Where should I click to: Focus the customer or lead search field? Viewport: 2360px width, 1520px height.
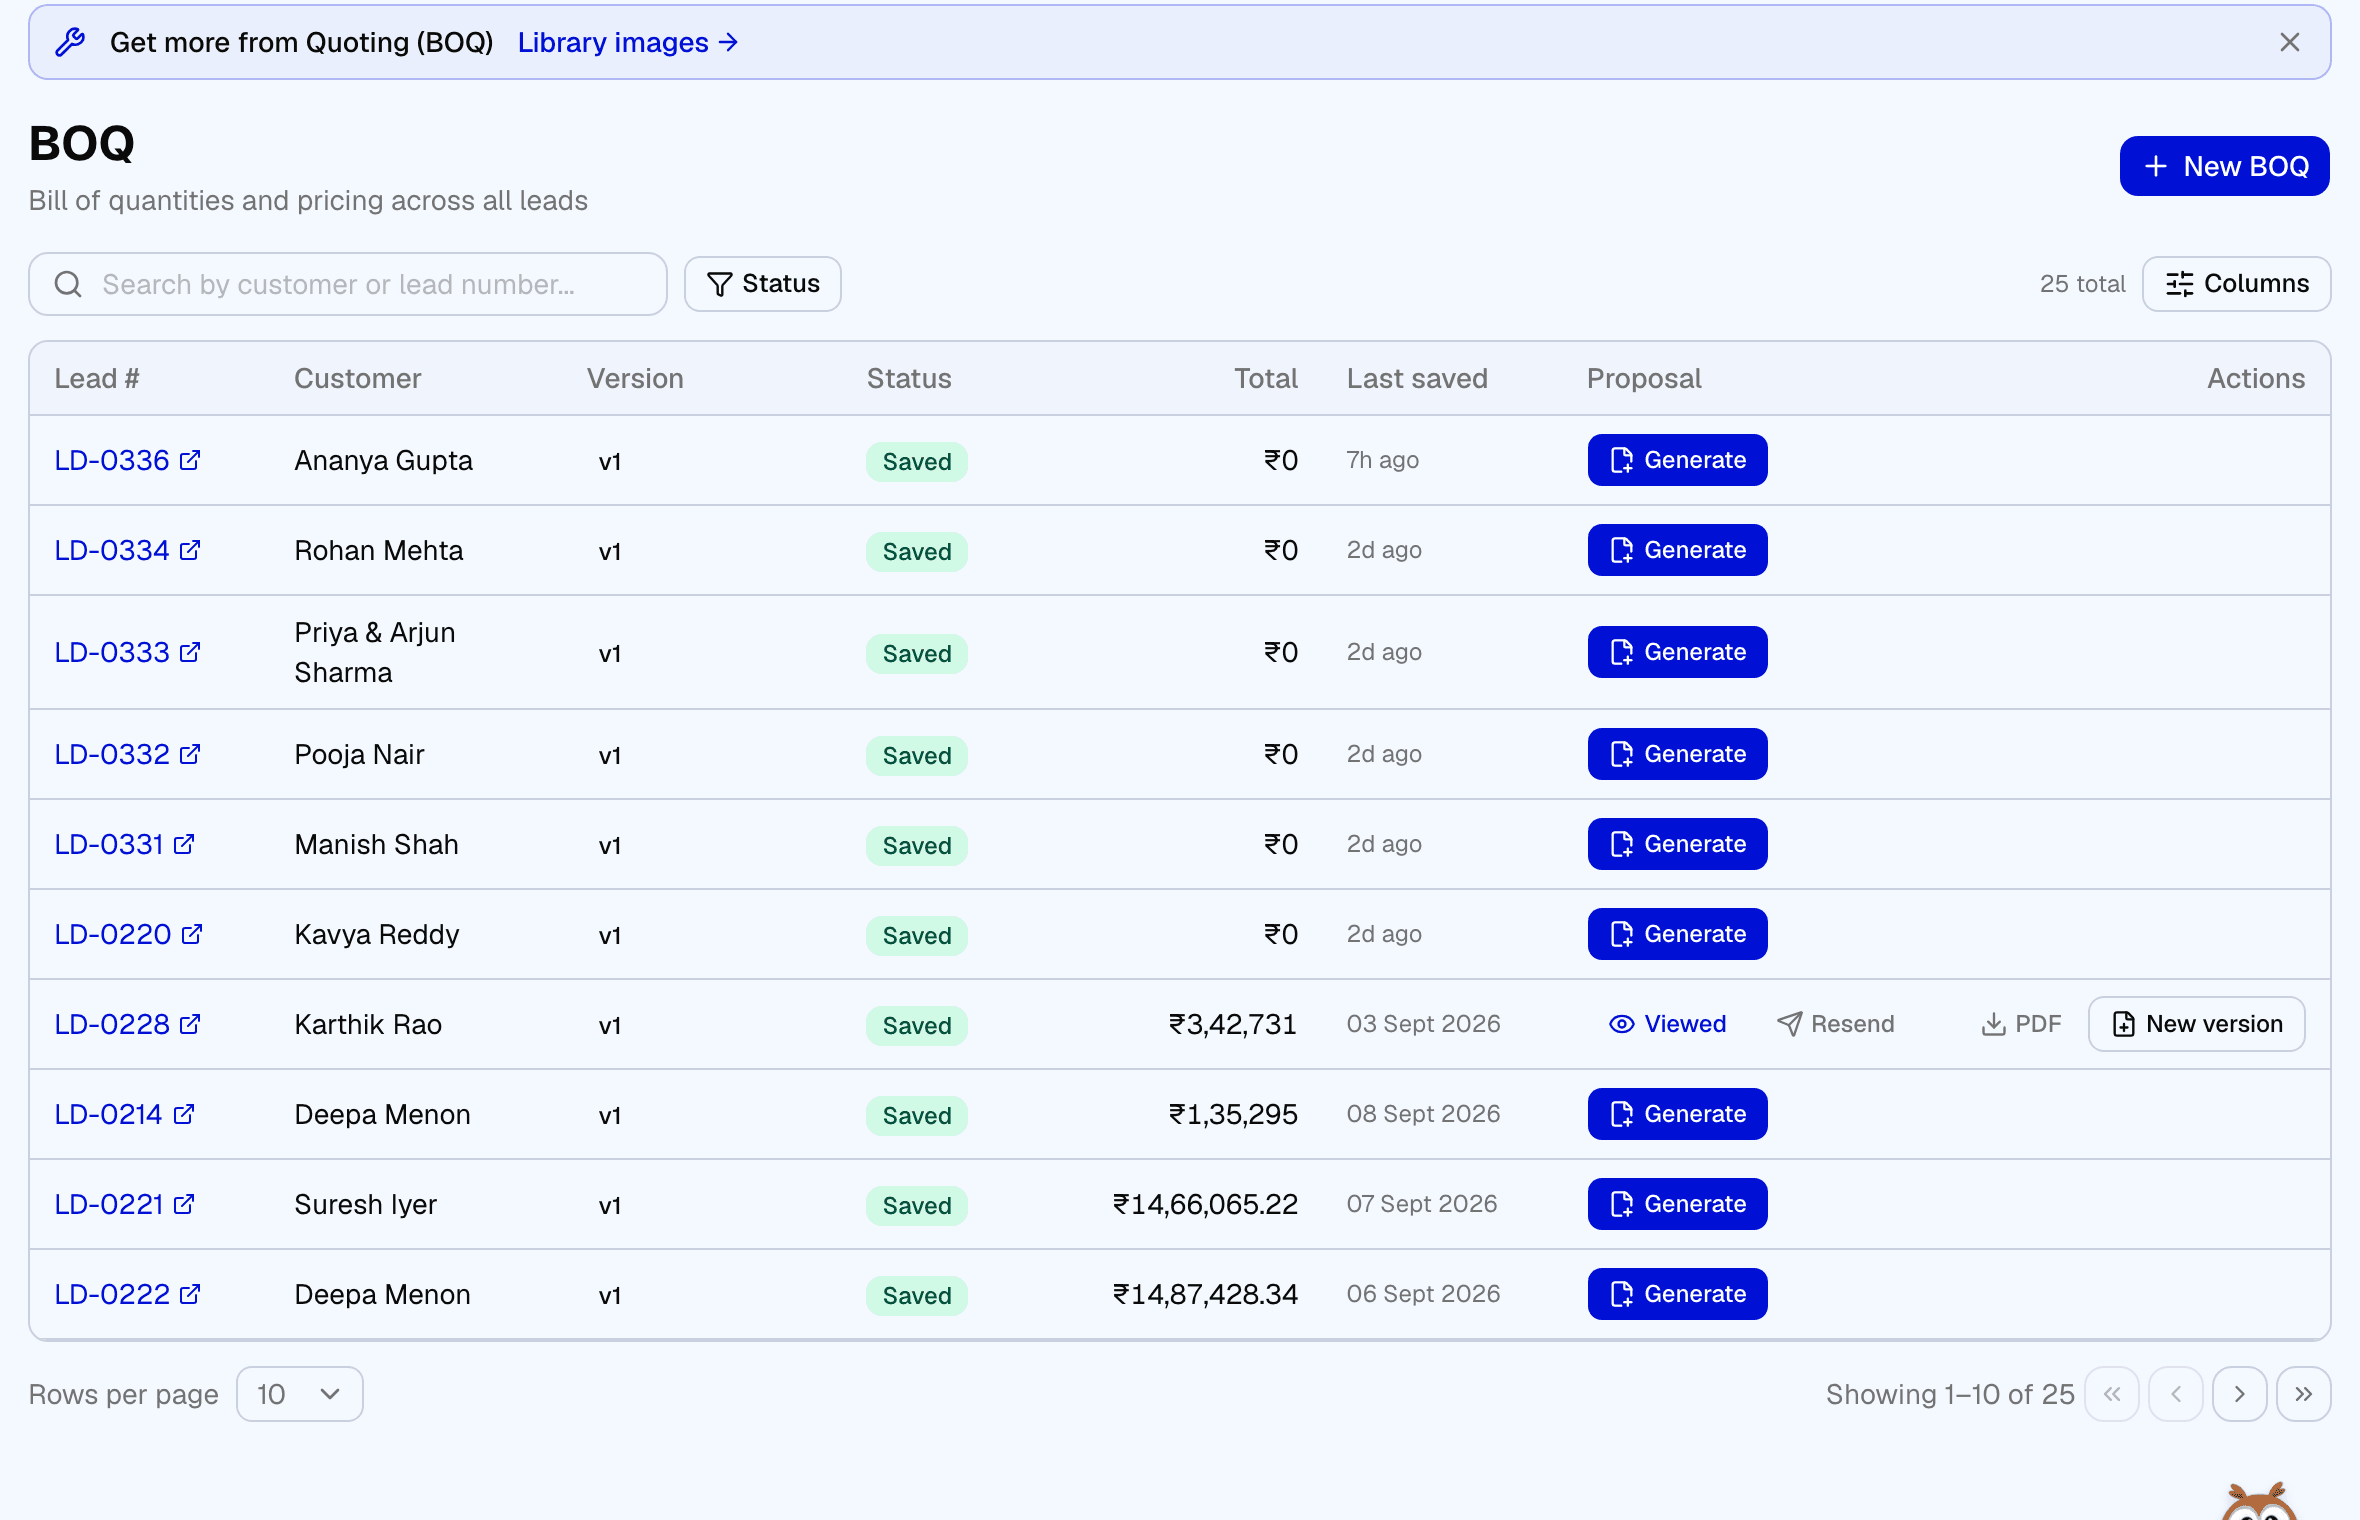347,284
